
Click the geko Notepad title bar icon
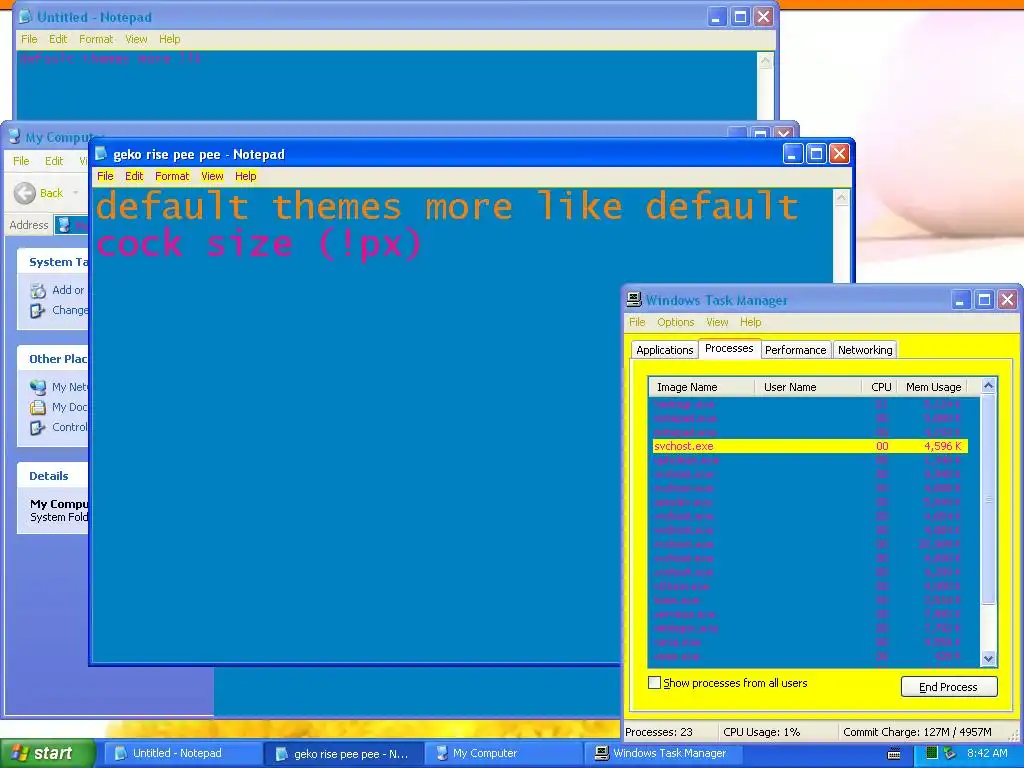[x=101, y=154]
